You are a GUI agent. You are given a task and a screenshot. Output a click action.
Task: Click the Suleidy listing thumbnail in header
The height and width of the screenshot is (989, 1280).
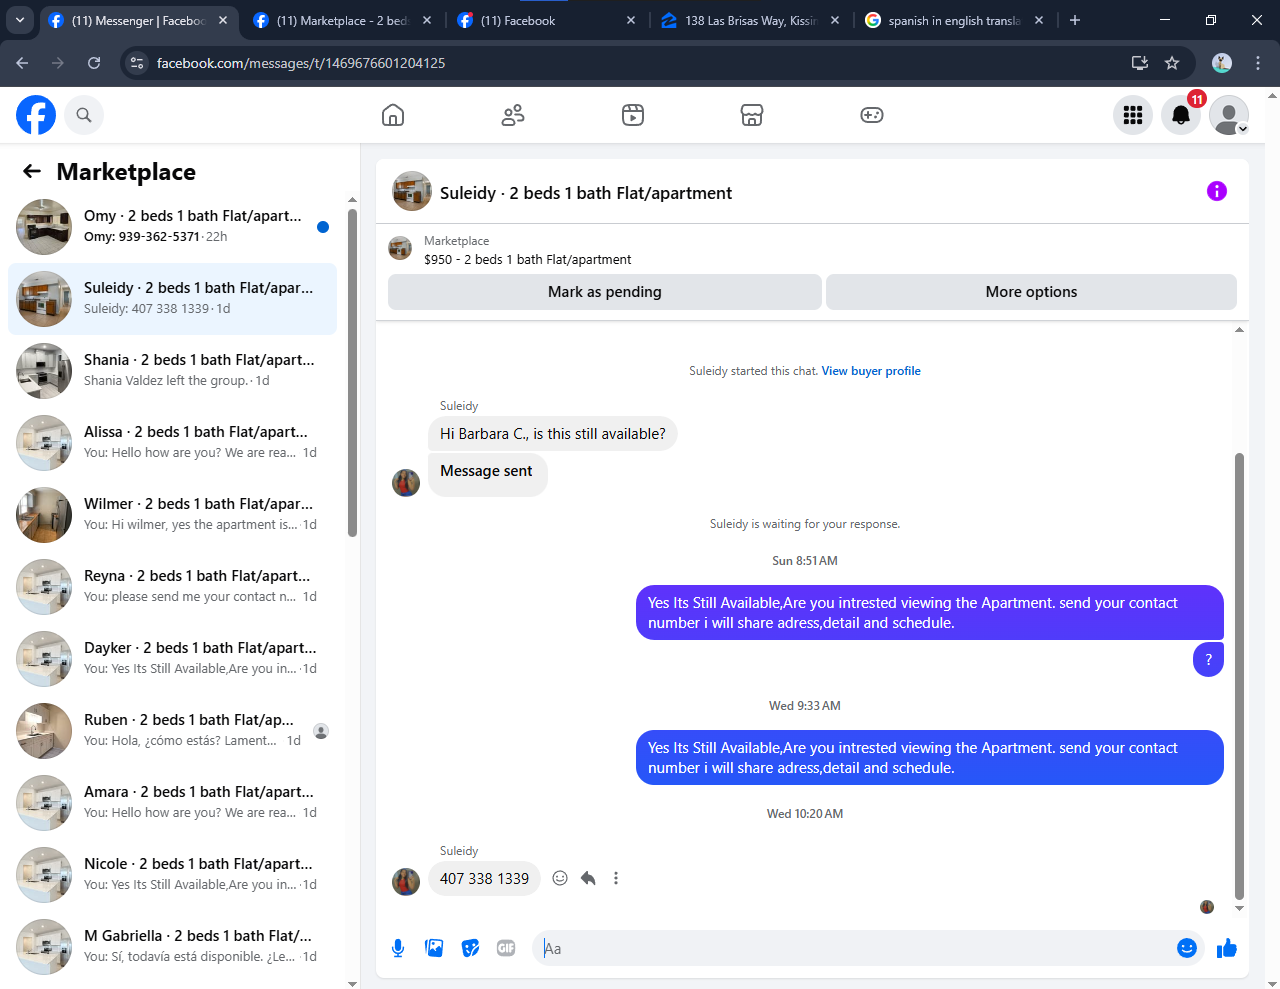click(x=412, y=191)
